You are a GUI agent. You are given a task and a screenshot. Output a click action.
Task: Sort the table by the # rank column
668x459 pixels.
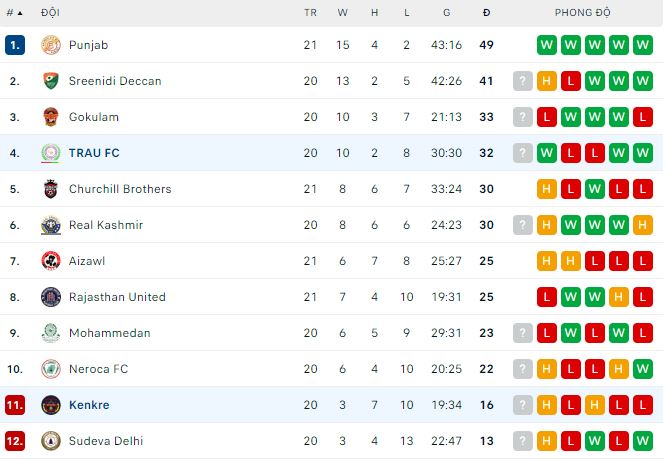pos(14,13)
